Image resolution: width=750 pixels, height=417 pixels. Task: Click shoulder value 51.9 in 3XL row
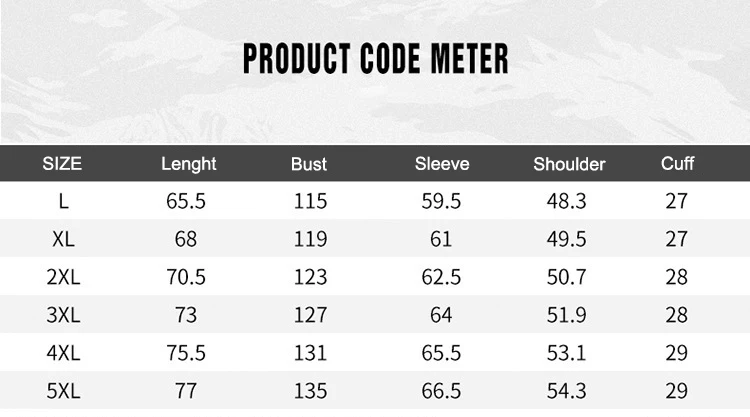point(566,315)
